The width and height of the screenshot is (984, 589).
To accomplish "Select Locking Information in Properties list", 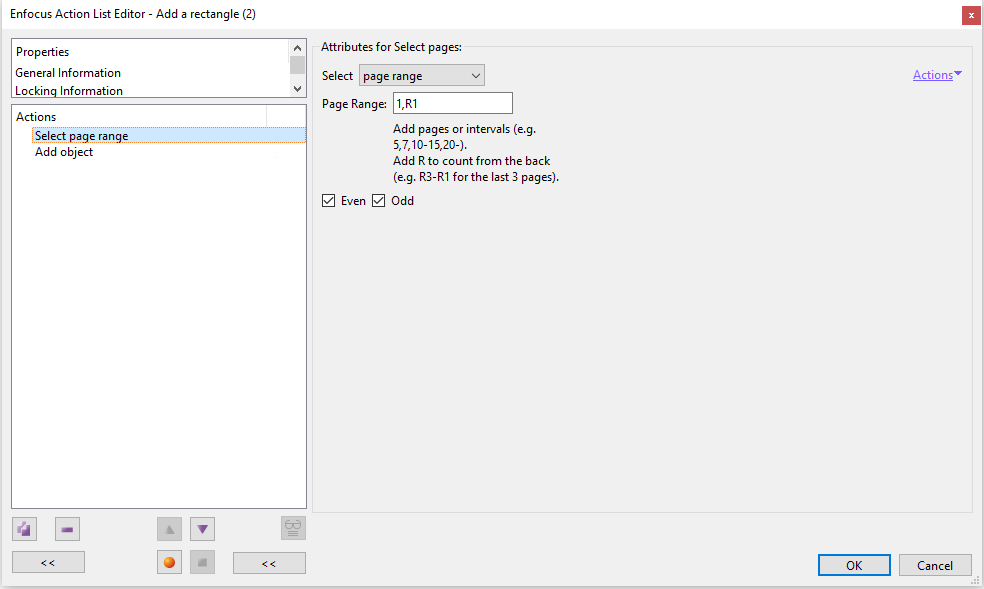I will click(x=69, y=91).
